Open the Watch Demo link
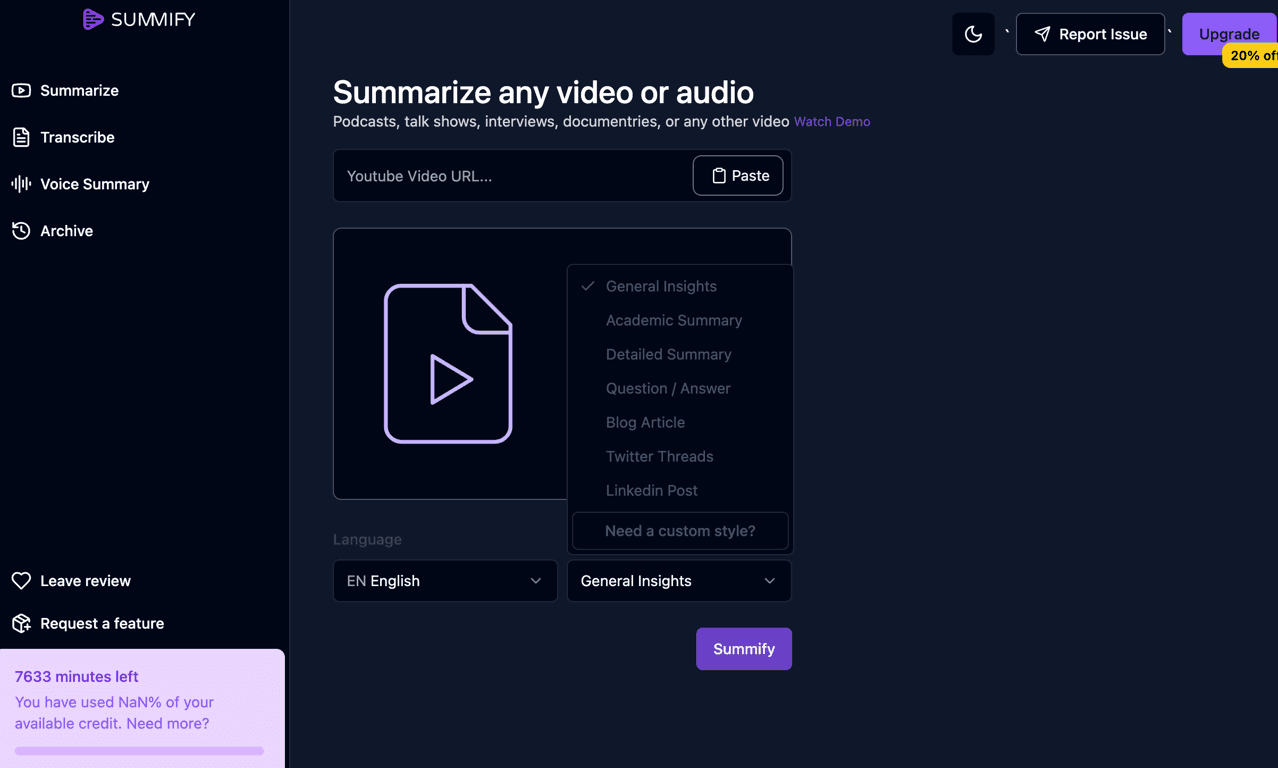The height and width of the screenshot is (768, 1278). click(x=831, y=121)
